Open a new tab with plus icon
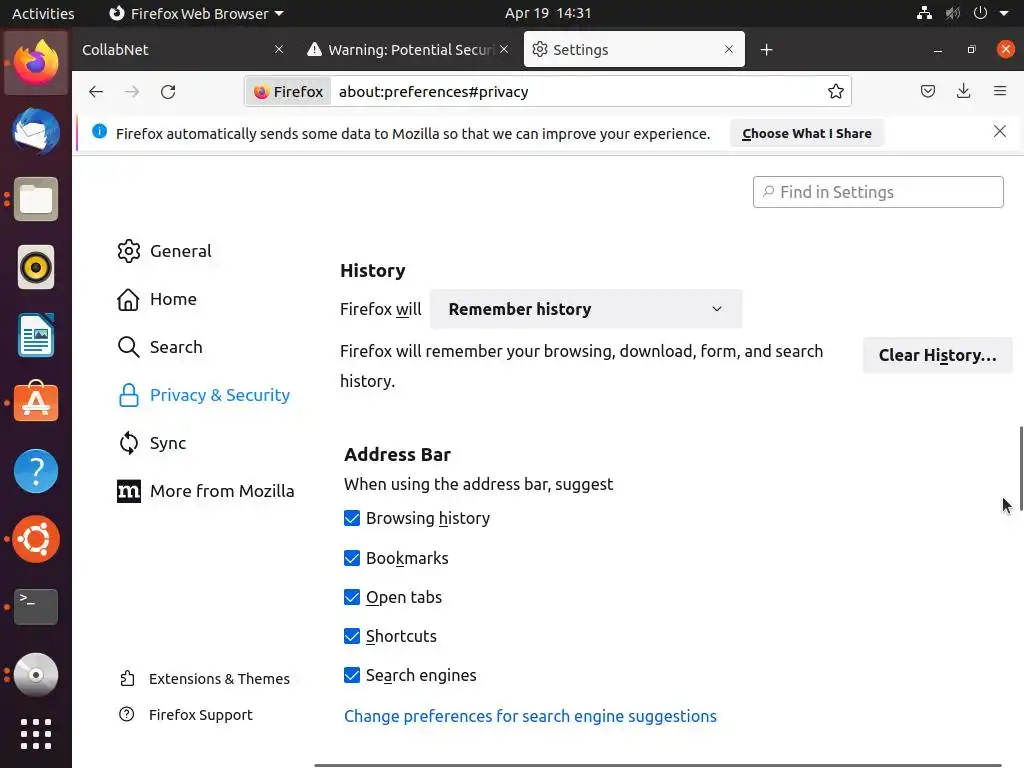Screen dimensions: 1024x768 tap(766, 50)
